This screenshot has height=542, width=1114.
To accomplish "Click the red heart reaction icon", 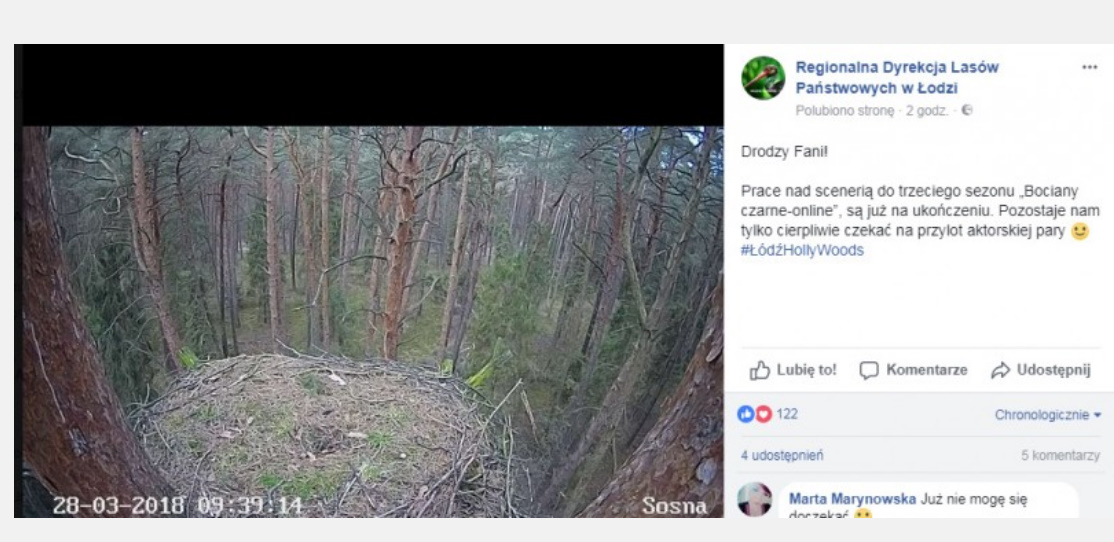I will tap(763, 414).
